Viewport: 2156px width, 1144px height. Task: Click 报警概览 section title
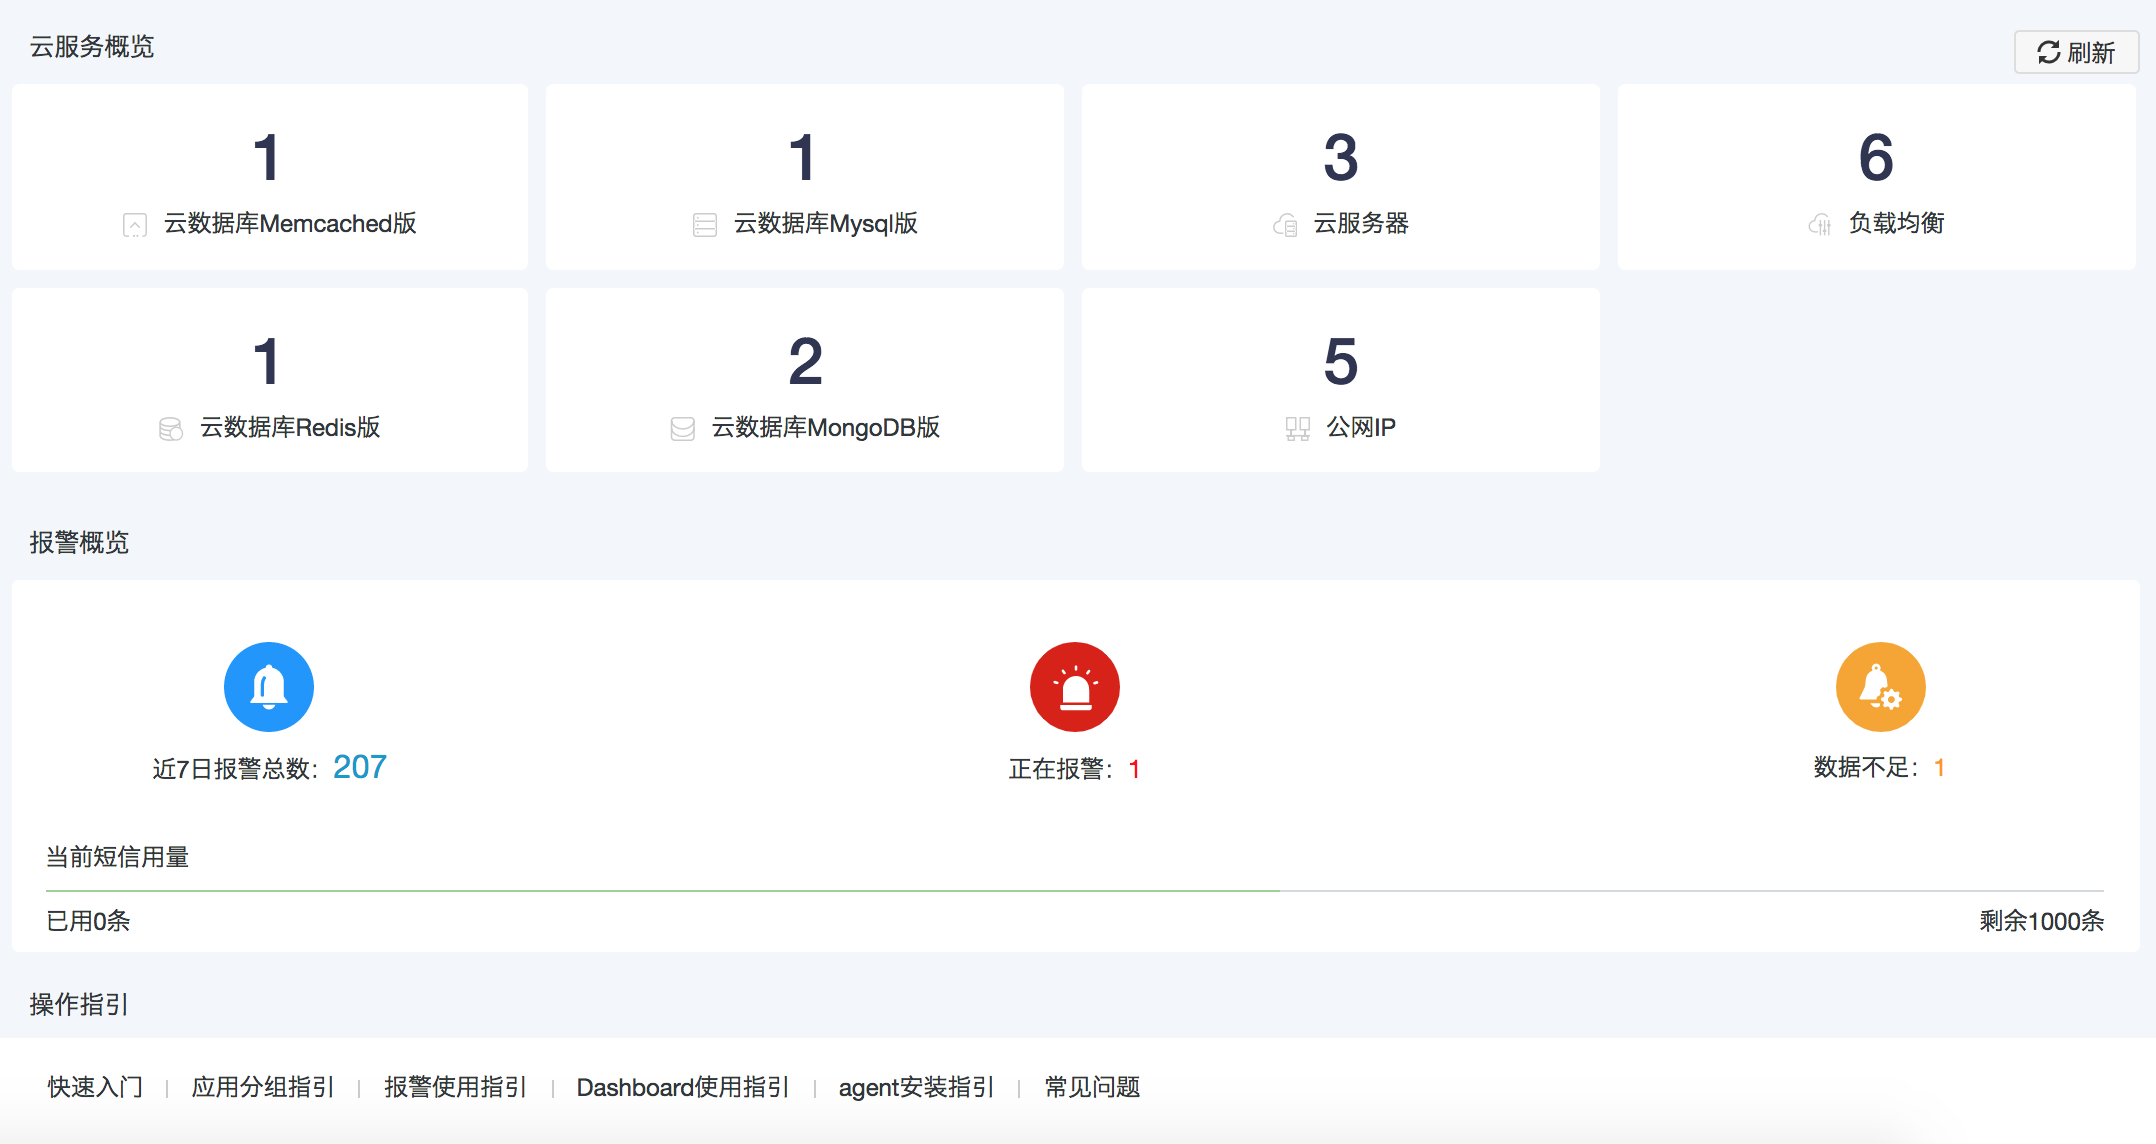(x=79, y=543)
